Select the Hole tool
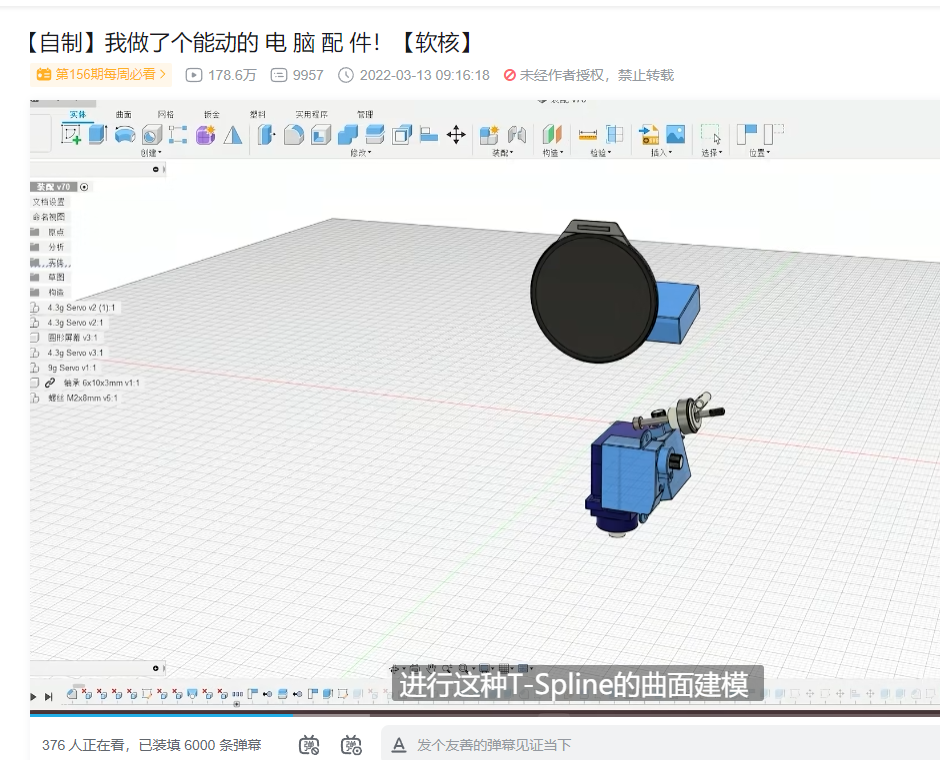 152,135
